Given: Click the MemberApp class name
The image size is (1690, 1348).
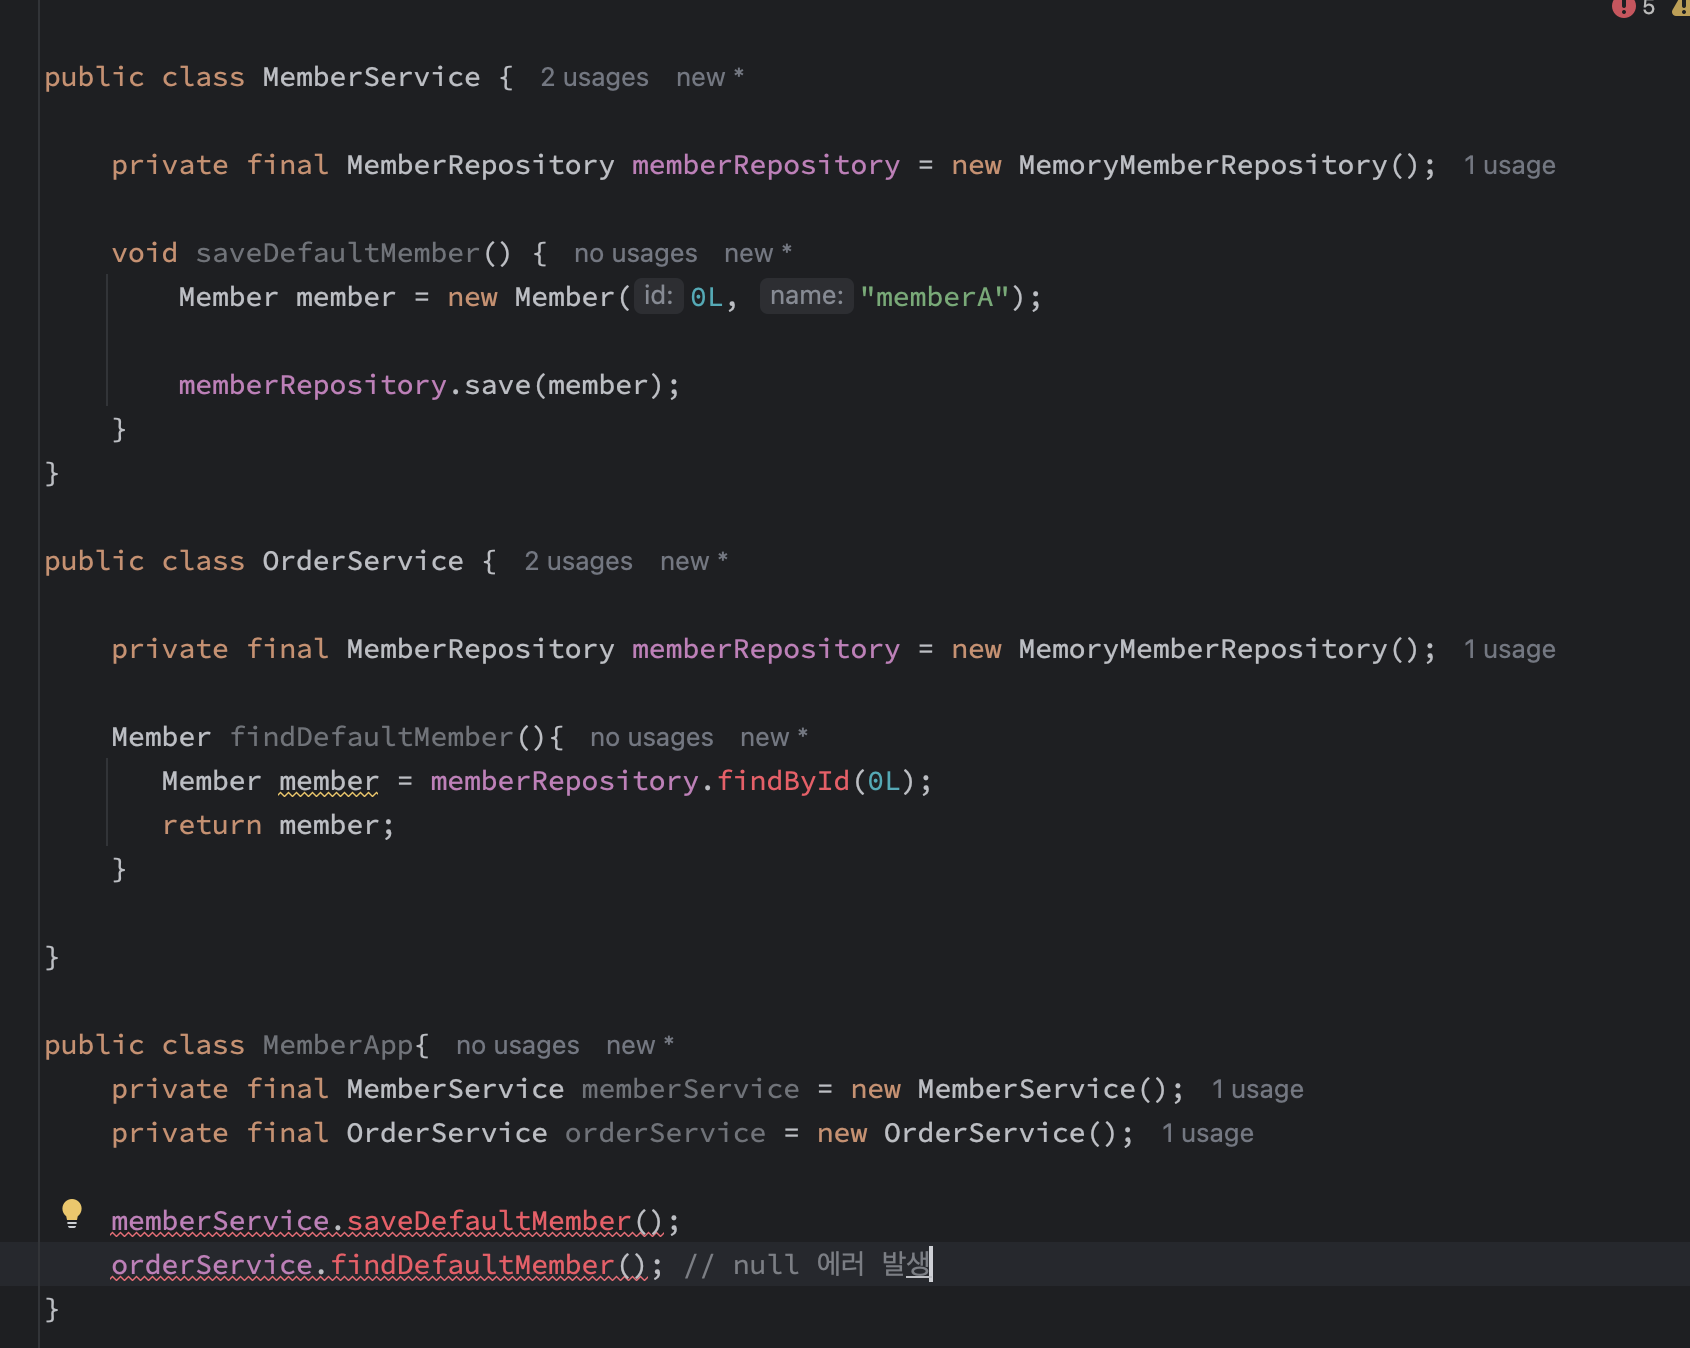Looking at the screenshot, I should [x=338, y=1045].
